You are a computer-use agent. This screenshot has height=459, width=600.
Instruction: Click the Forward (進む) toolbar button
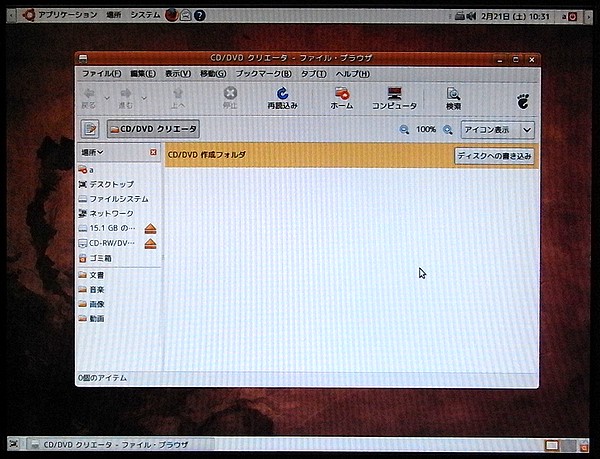point(126,98)
